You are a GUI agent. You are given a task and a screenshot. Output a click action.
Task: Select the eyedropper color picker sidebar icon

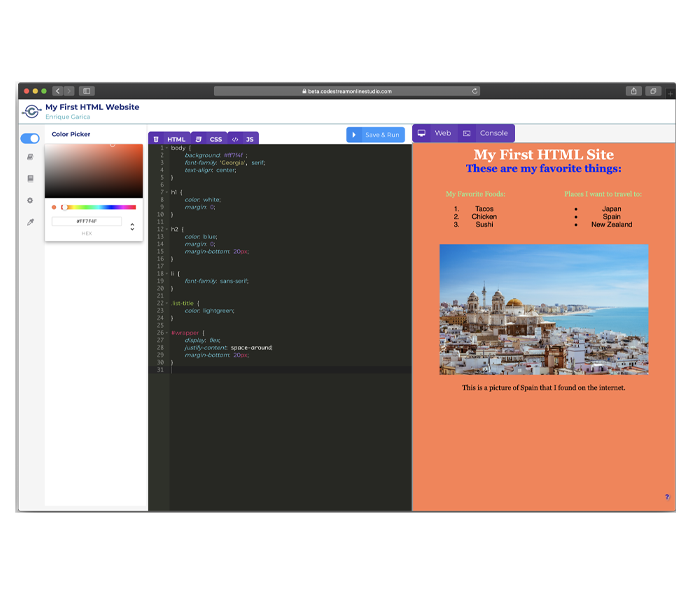click(x=30, y=222)
